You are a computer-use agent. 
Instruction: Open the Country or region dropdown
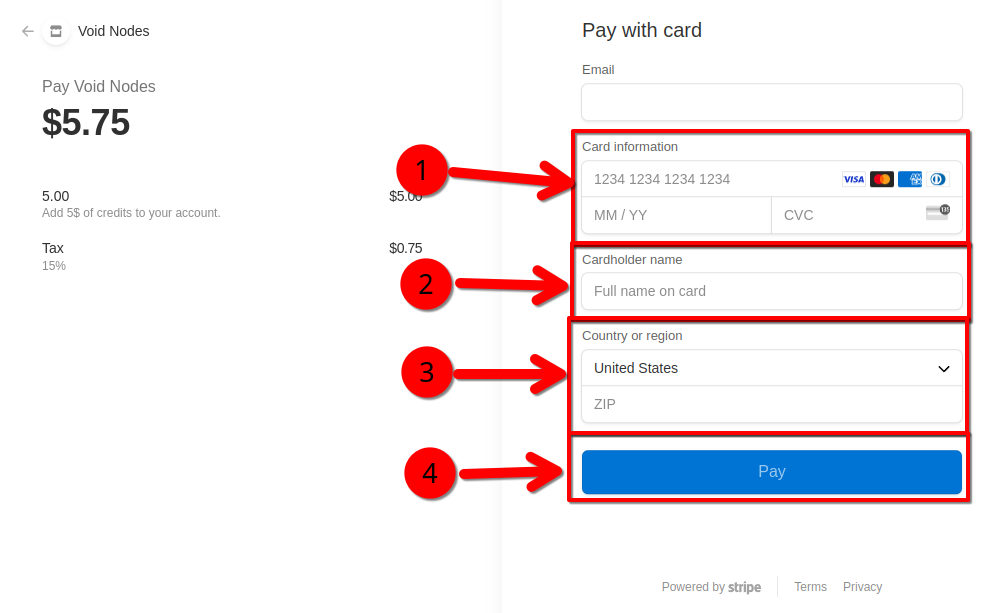[771, 368]
